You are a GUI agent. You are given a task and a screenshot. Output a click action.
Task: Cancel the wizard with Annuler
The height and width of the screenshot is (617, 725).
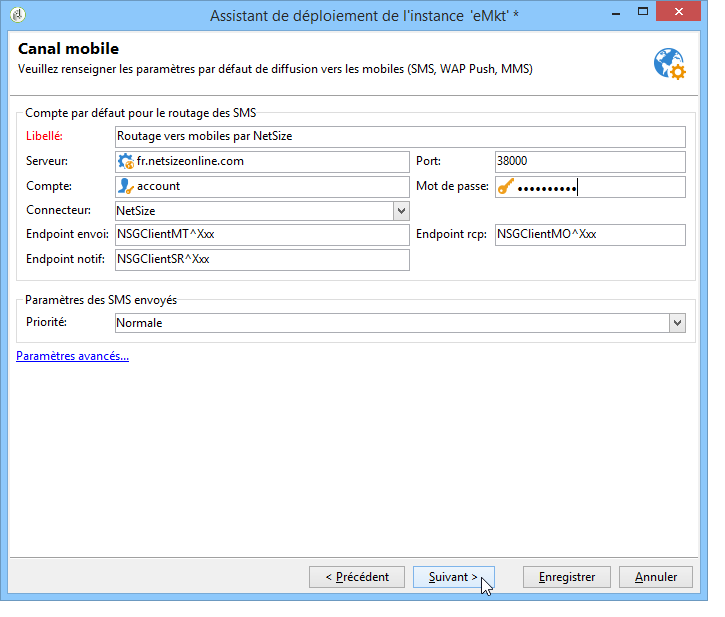point(656,577)
